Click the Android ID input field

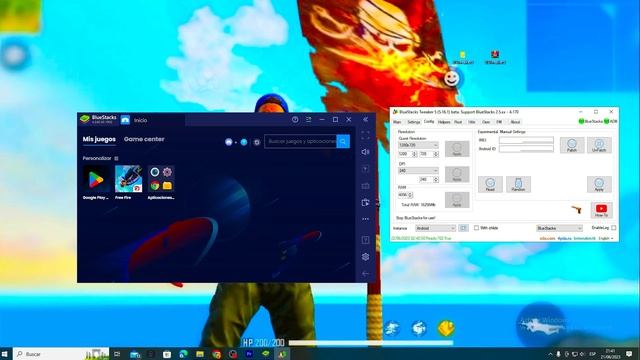tap(526, 149)
